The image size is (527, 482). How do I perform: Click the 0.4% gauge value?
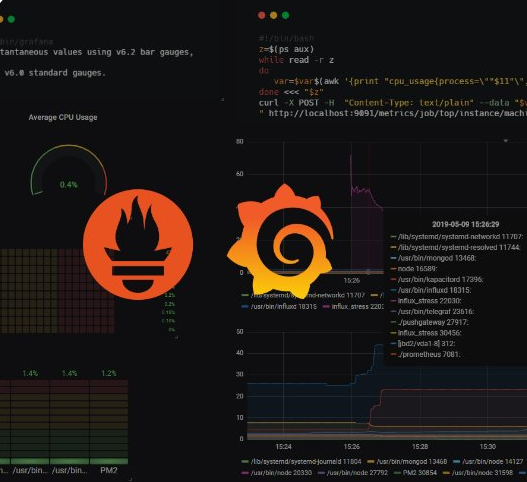[69, 185]
